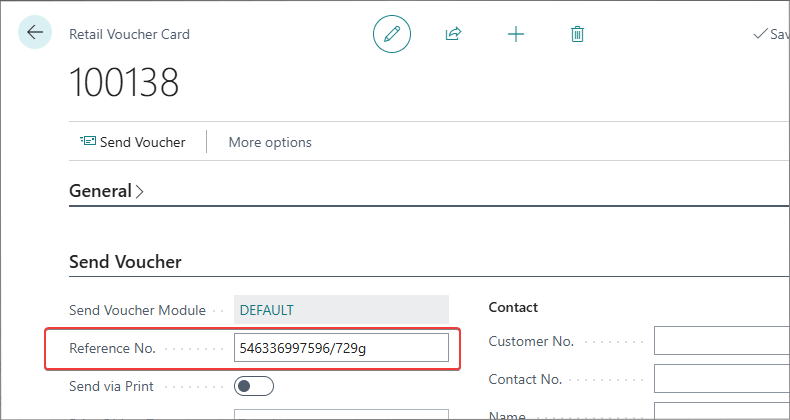The width and height of the screenshot is (790, 420).
Task: Click the Contact group heading
Action: (513, 307)
